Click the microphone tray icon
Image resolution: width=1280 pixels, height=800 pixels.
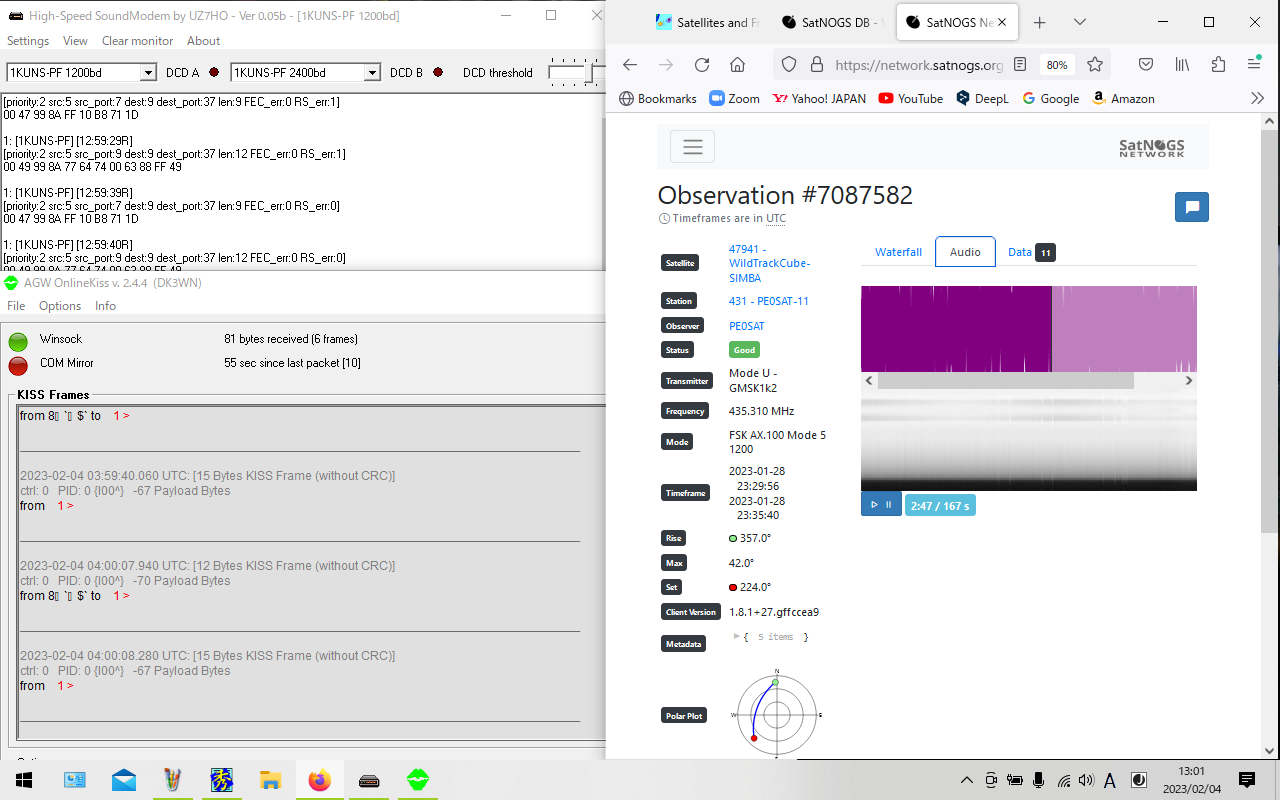[1039, 780]
